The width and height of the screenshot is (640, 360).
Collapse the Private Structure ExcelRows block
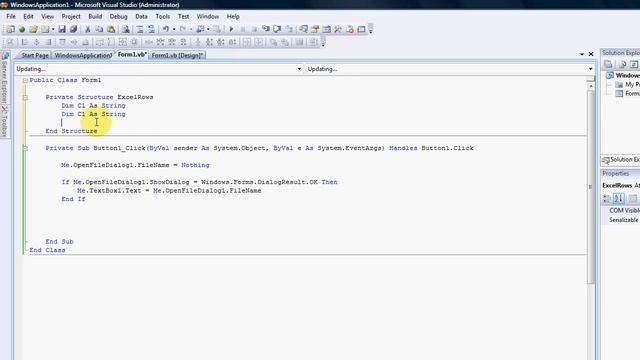coord(25,98)
